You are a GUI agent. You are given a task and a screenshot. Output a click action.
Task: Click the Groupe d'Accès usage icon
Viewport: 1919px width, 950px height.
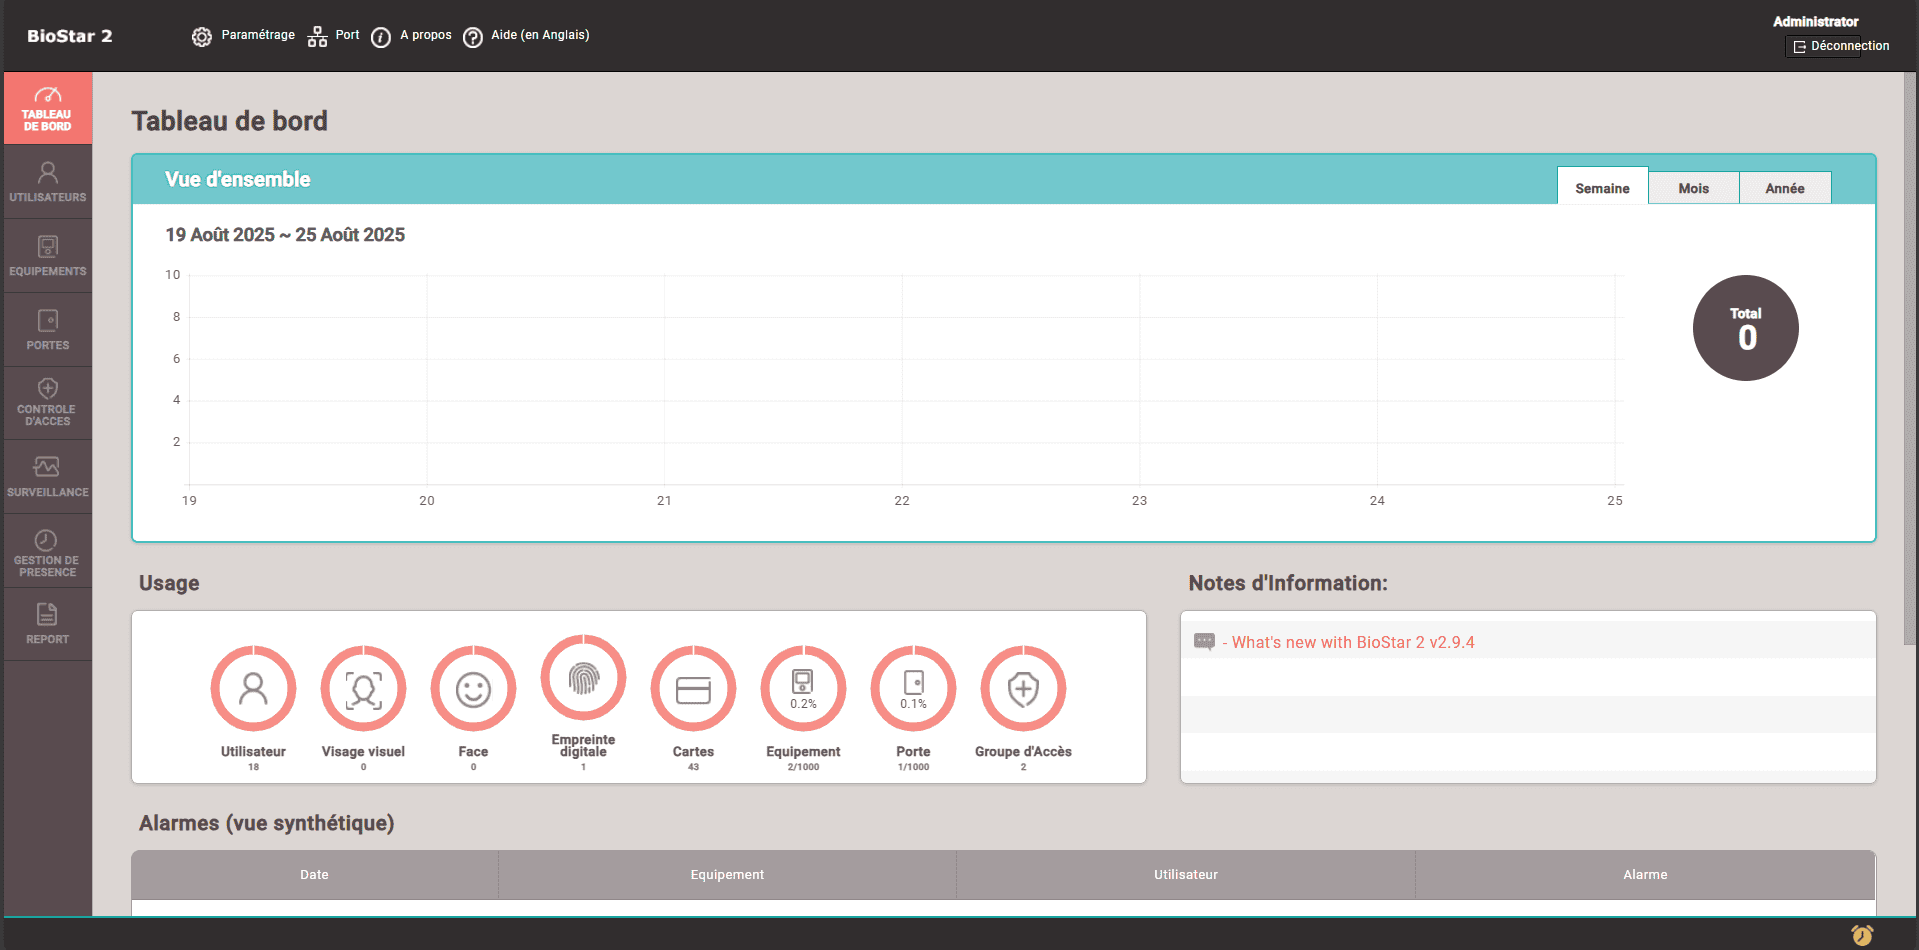click(1022, 688)
